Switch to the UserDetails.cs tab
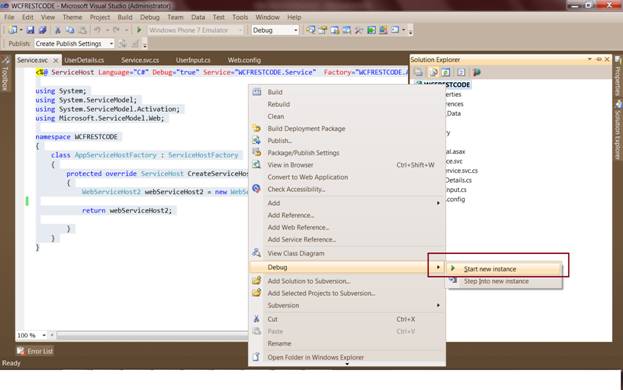623x390 pixels. (84, 60)
